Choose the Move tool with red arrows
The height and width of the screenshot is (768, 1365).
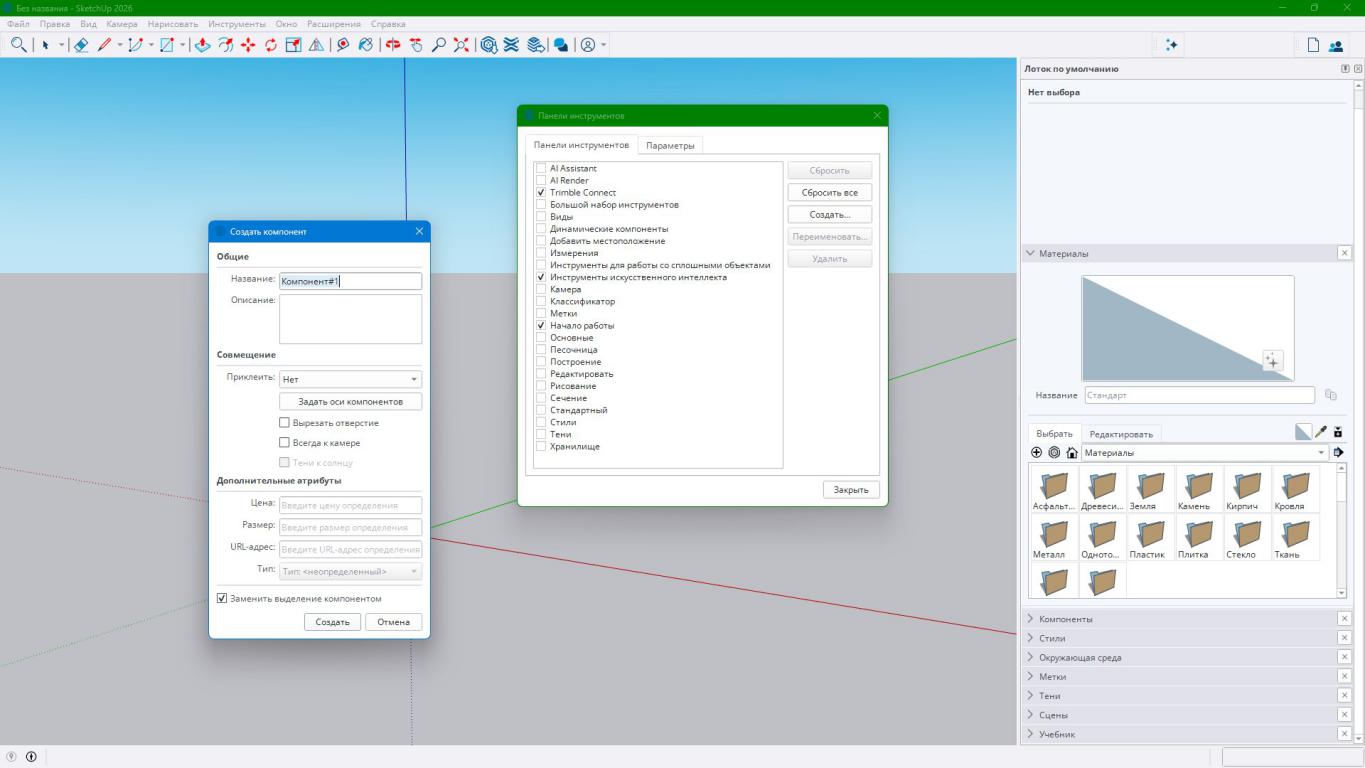[x=248, y=45]
